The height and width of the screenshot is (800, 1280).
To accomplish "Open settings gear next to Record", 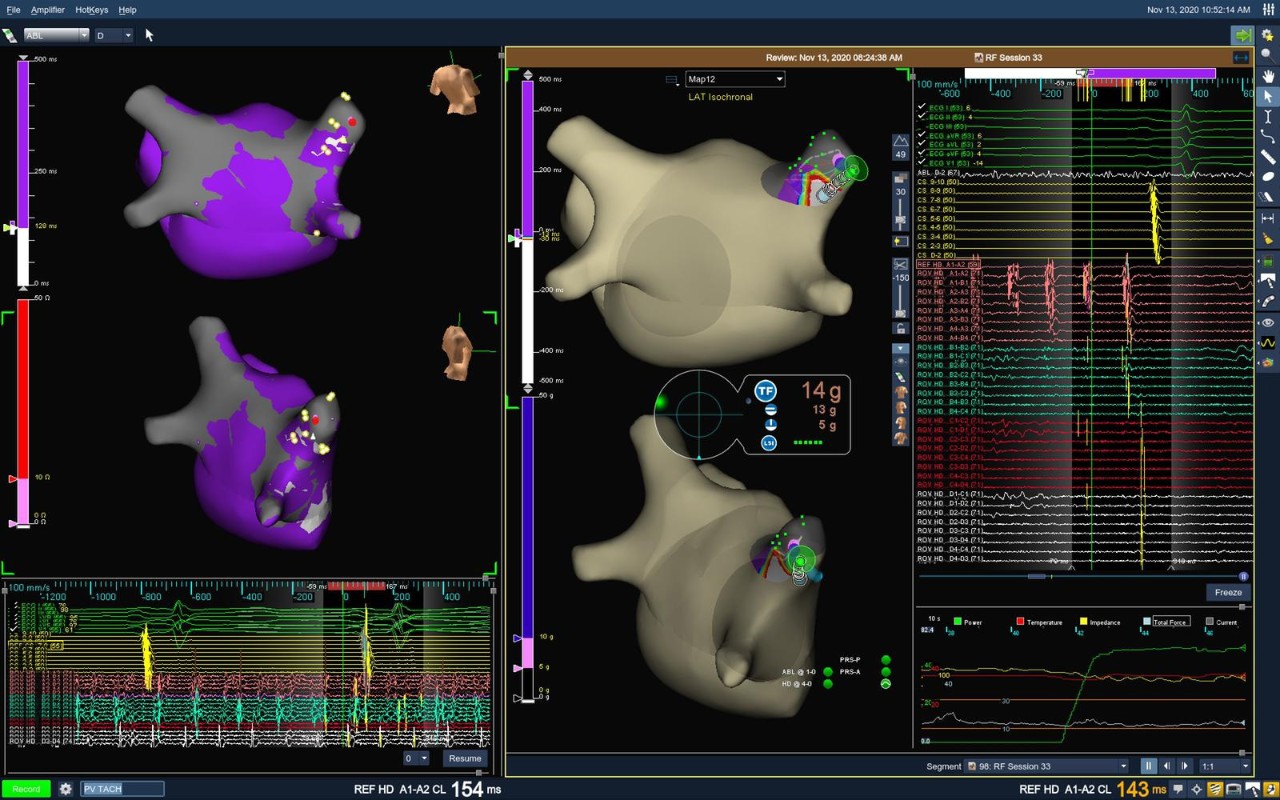I will pyautogui.click(x=66, y=789).
